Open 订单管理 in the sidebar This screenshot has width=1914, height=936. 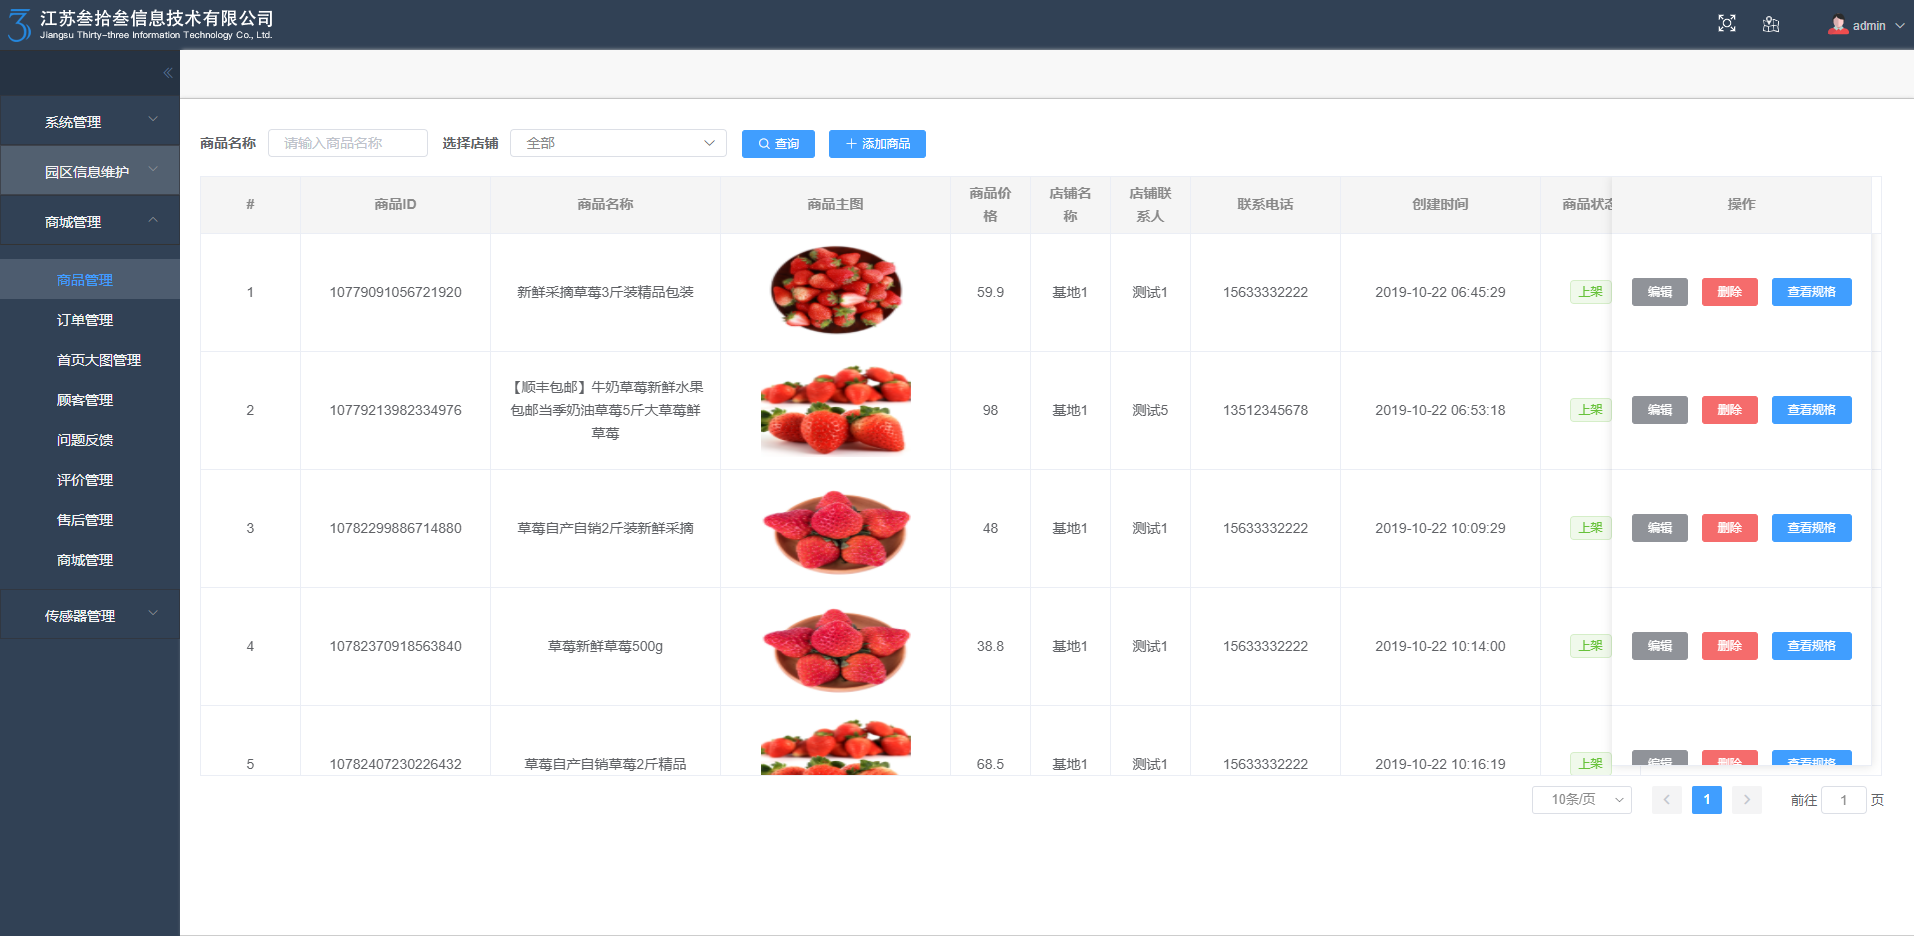(85, 320)
